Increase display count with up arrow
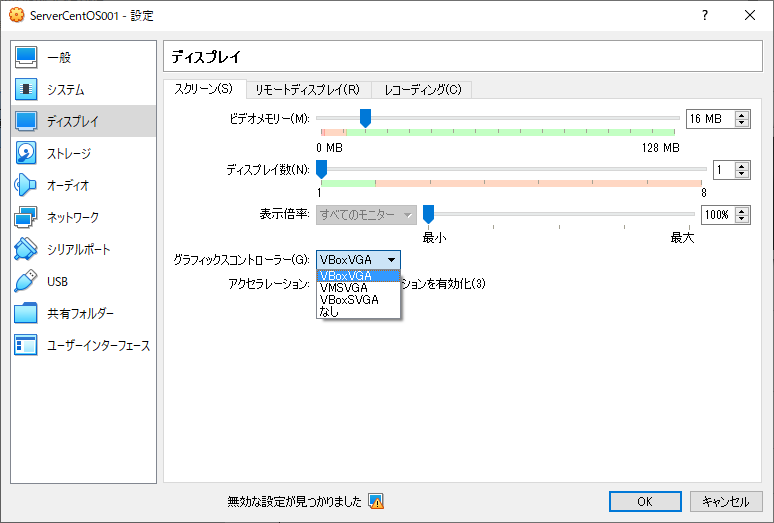Image resolution: width=774 pixels, height=523 pixels. tap(741, 166)
